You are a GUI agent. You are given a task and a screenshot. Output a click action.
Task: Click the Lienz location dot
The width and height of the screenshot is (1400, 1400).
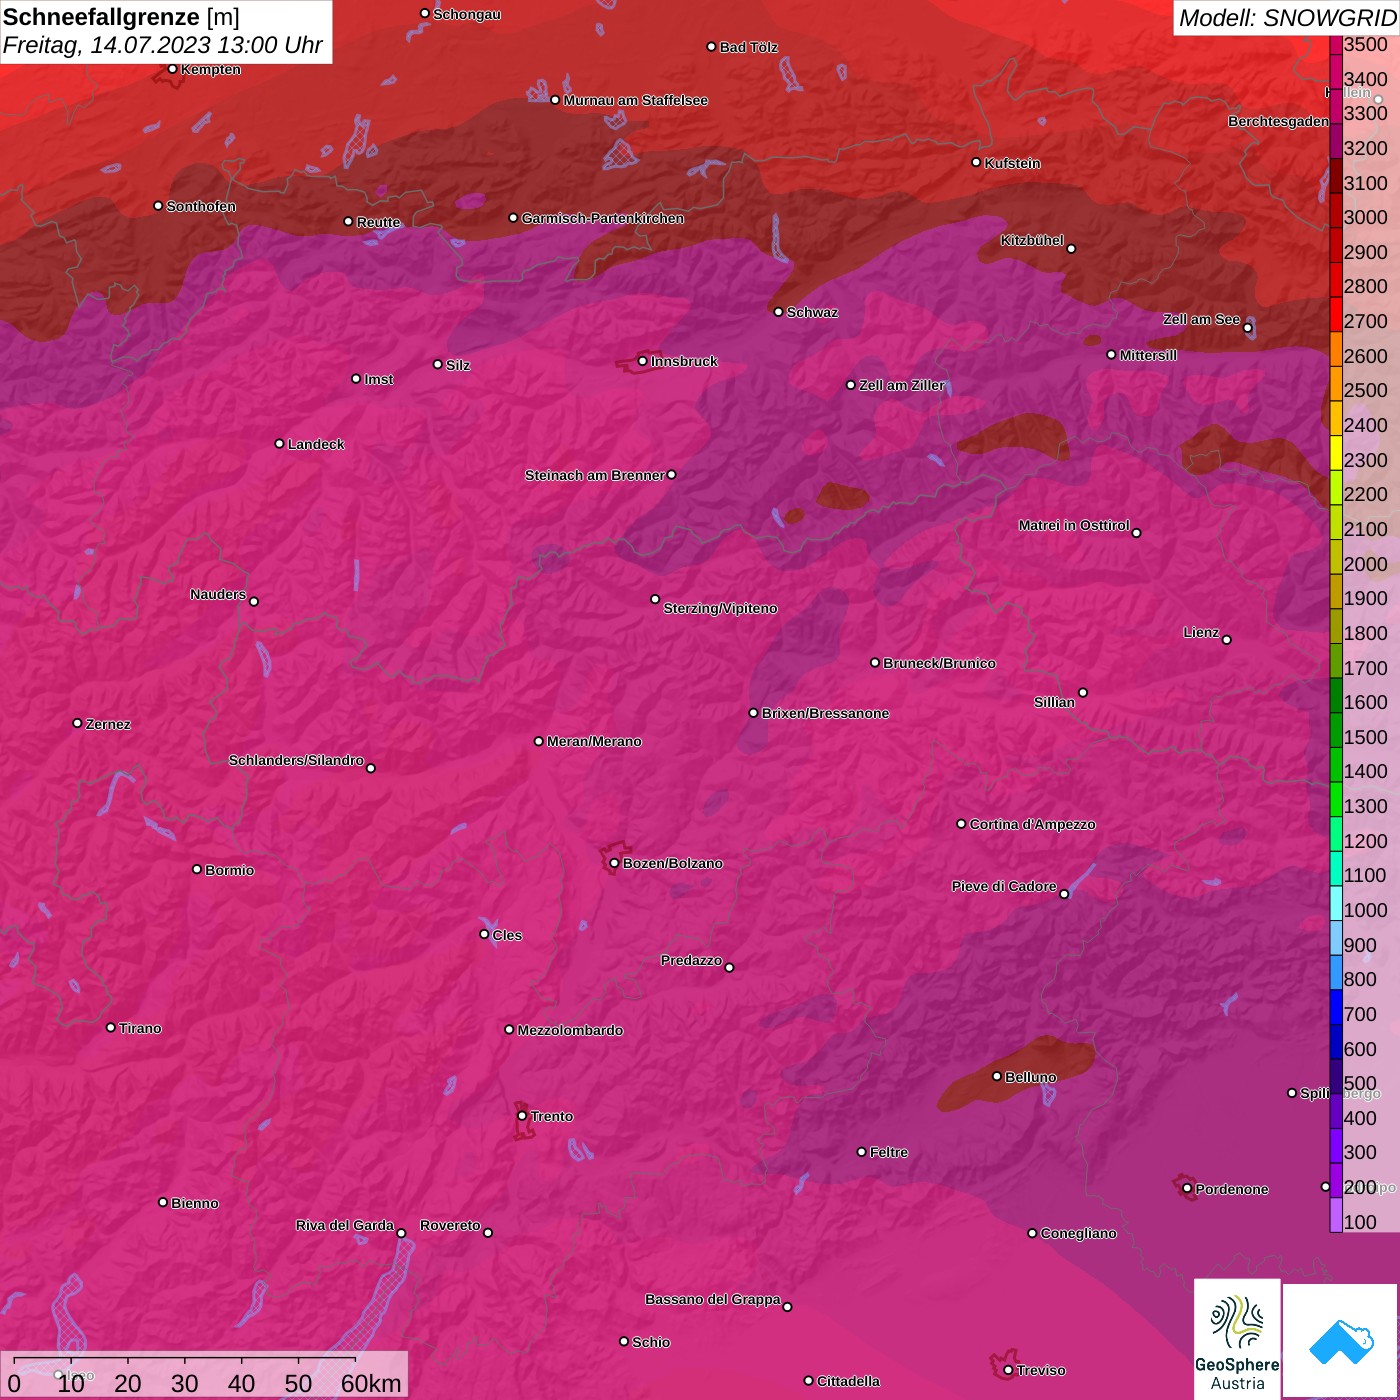tap(1227, 640)
